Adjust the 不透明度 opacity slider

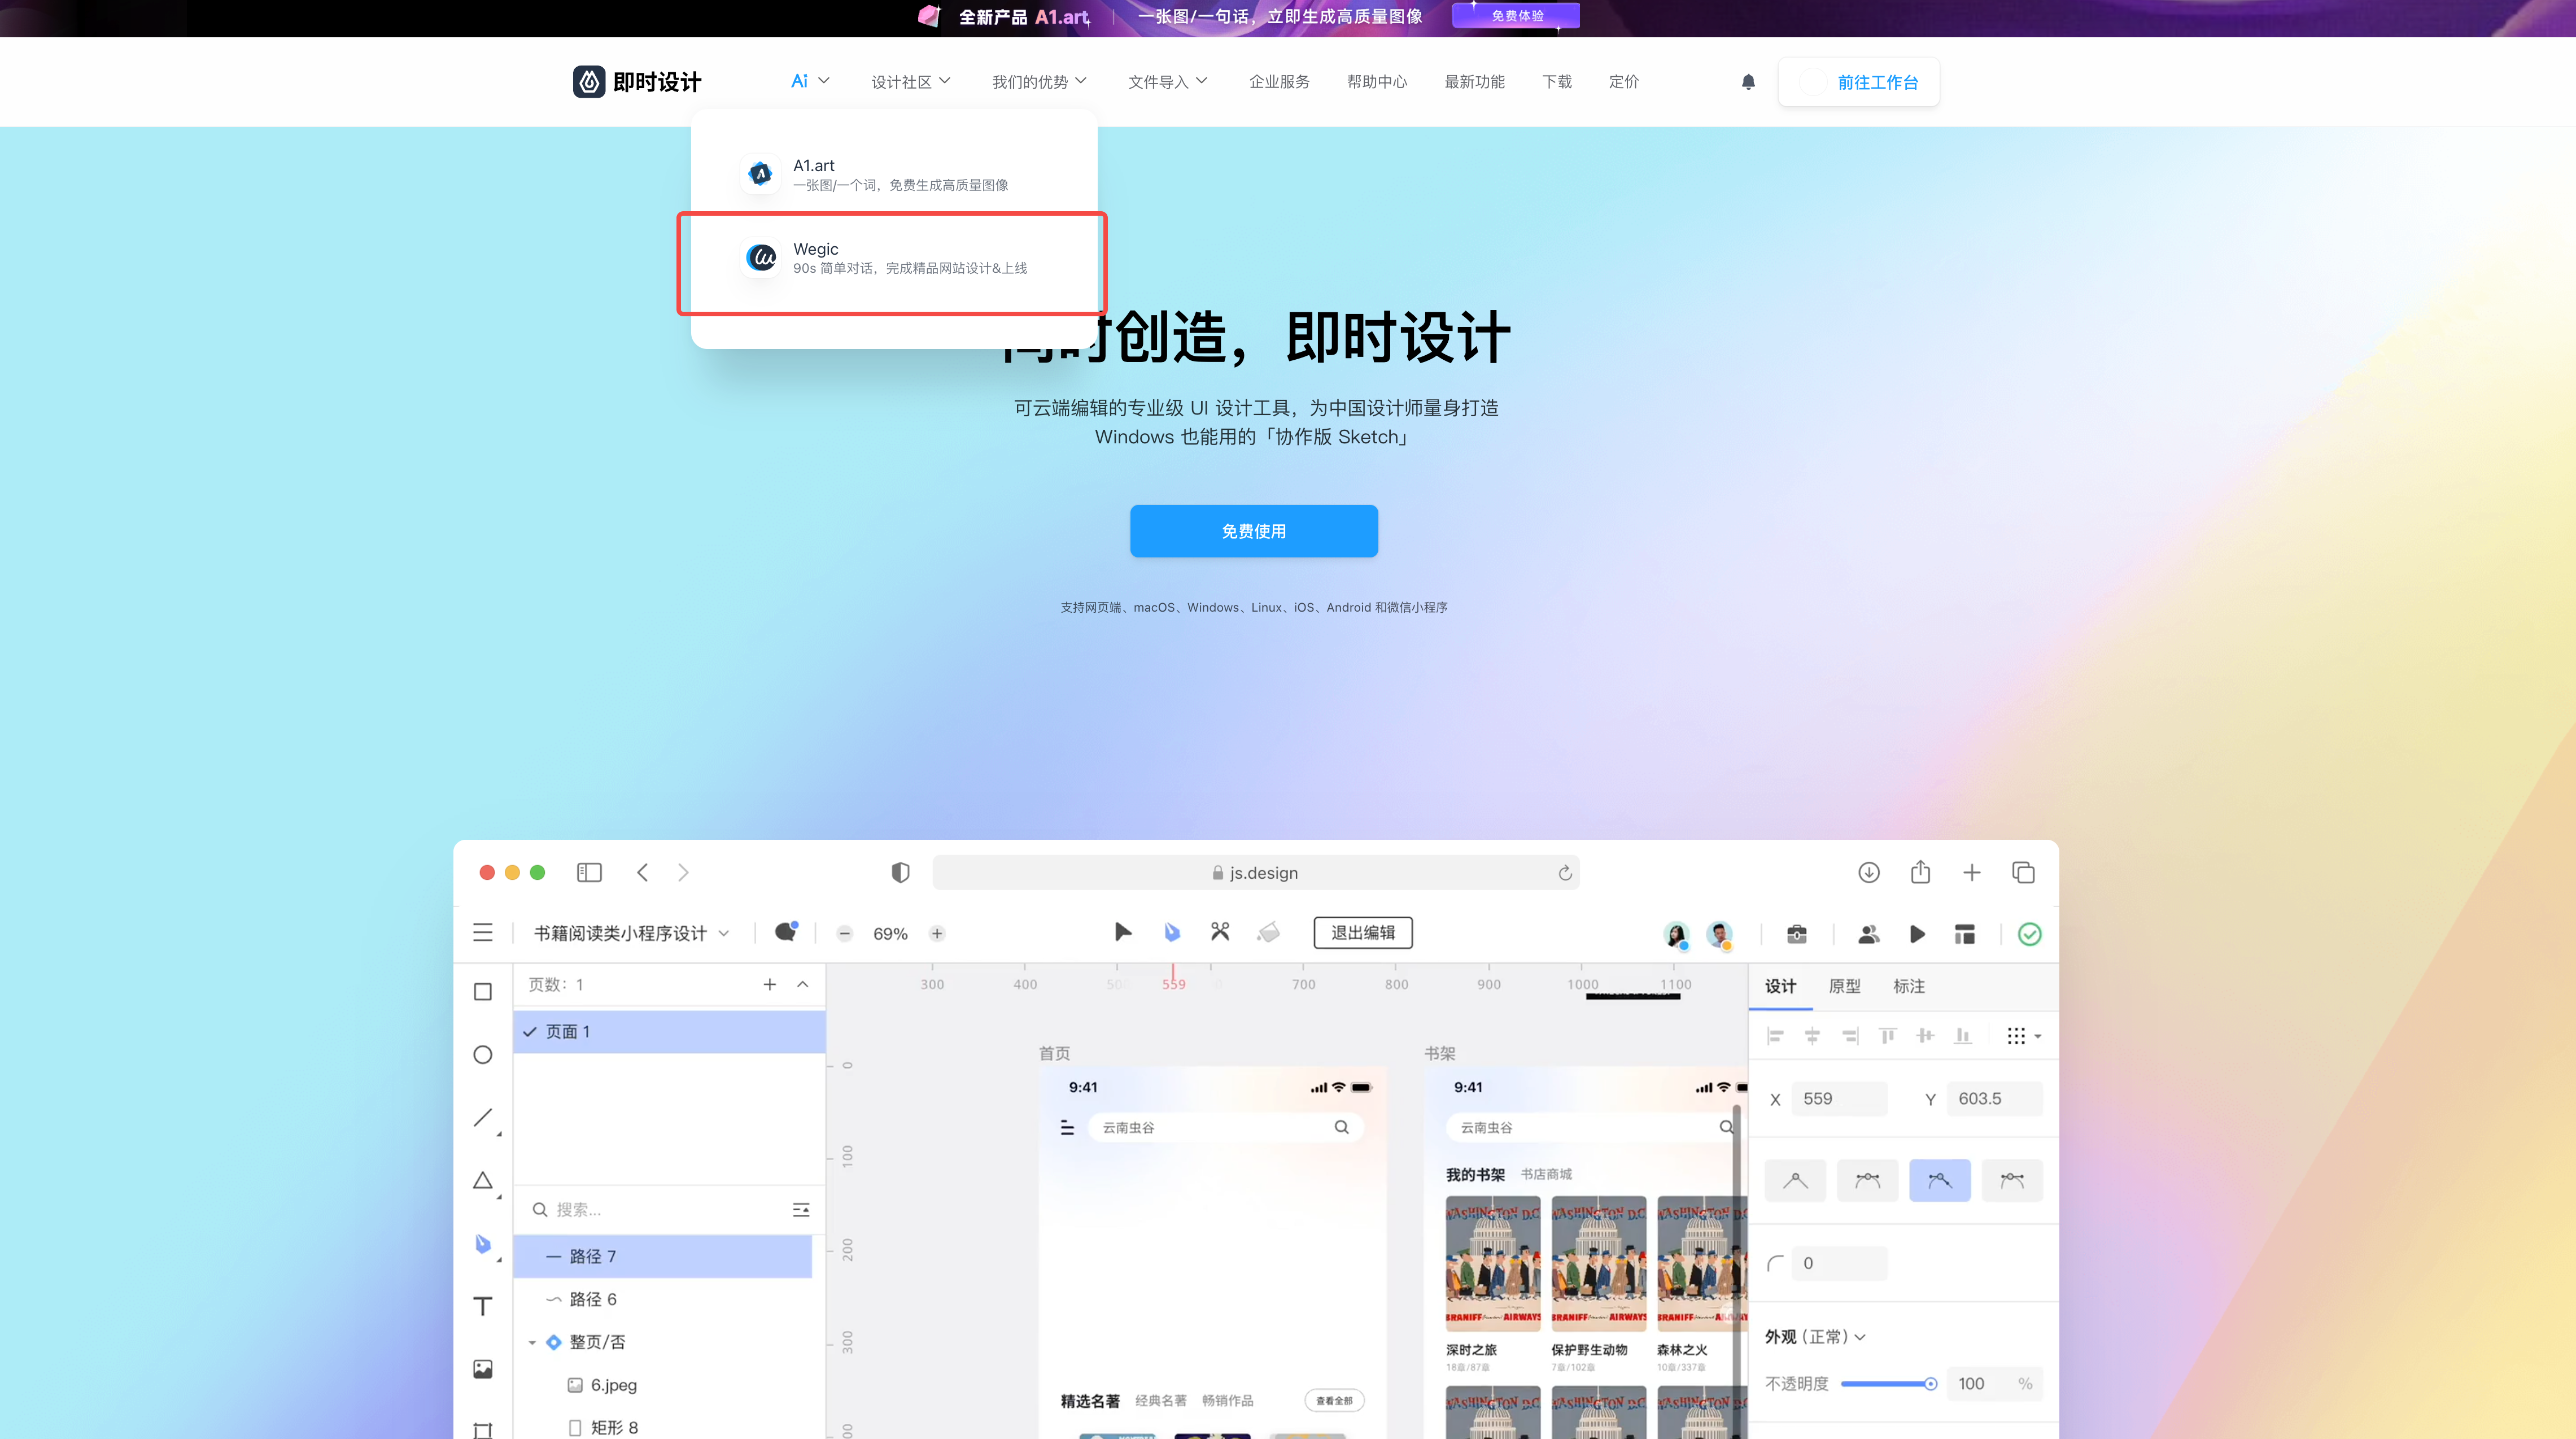[x=1930, y=1384]
